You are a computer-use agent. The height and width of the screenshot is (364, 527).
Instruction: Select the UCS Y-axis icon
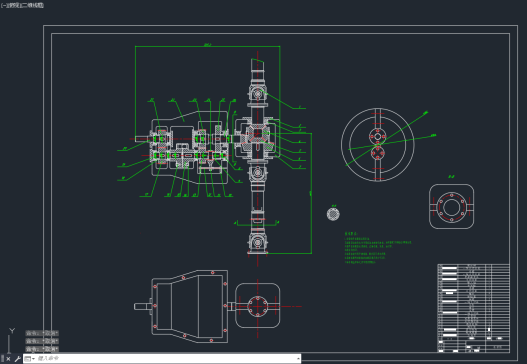click(12, 331)
